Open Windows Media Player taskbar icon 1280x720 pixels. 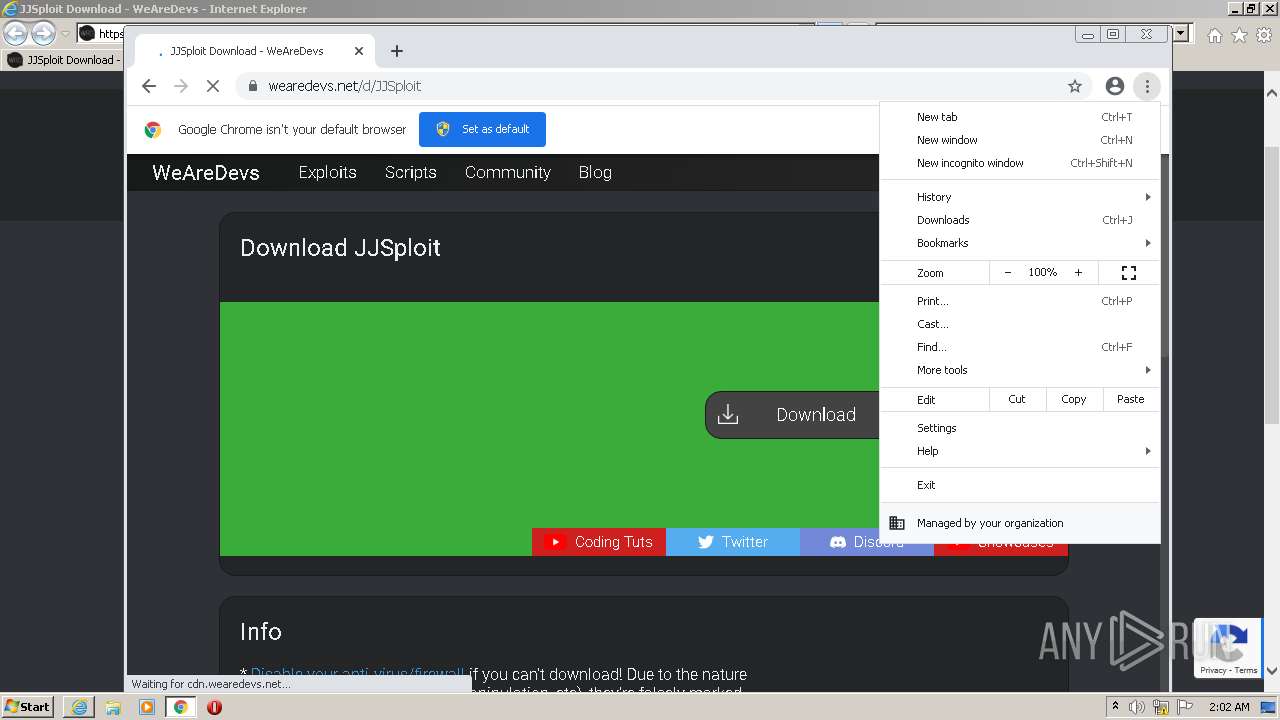coord(147,707)
